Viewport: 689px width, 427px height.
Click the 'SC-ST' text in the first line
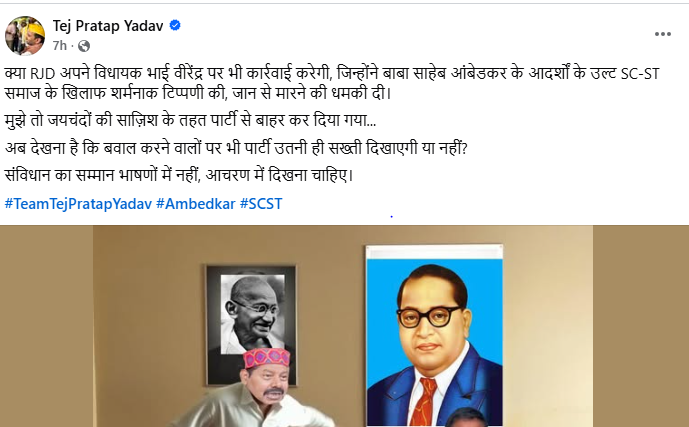640,73
